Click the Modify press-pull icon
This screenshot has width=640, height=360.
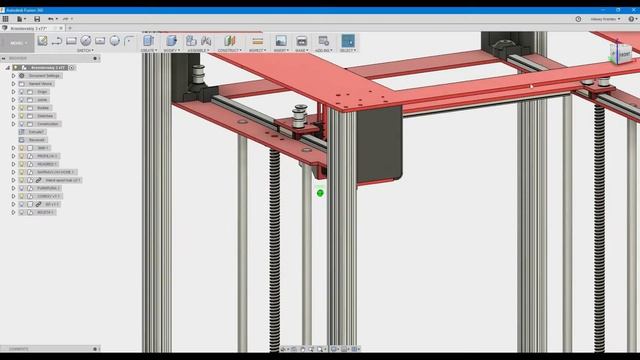click(172, 40)
